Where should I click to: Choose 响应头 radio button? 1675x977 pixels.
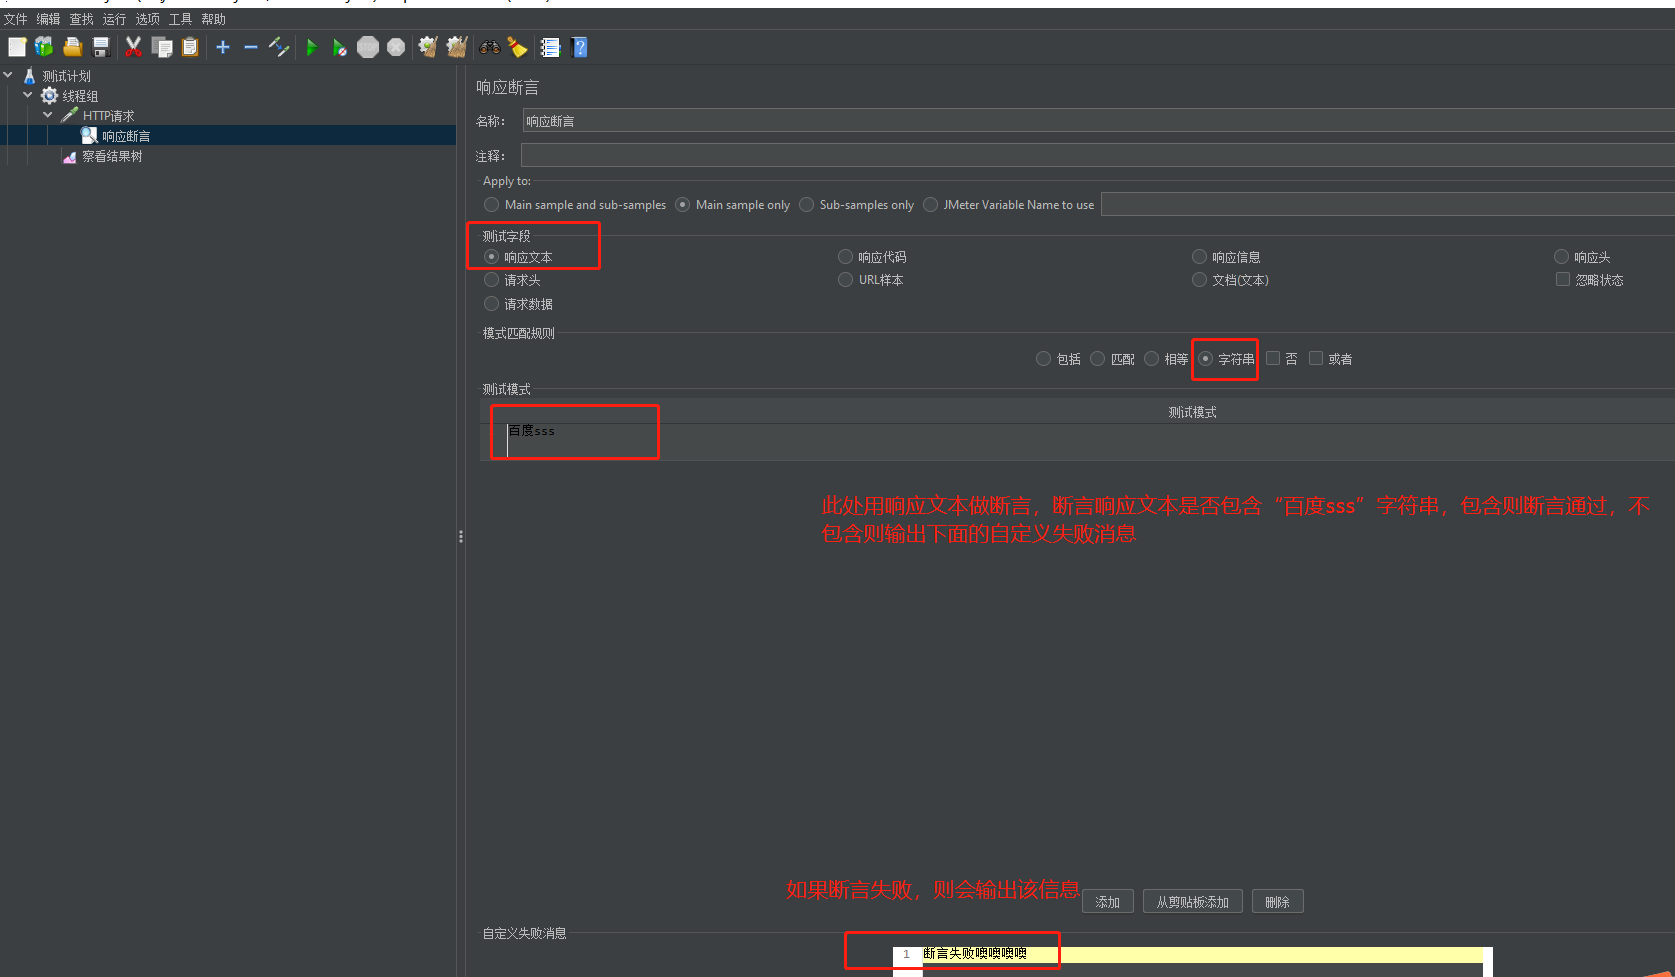pos(1561,257)
